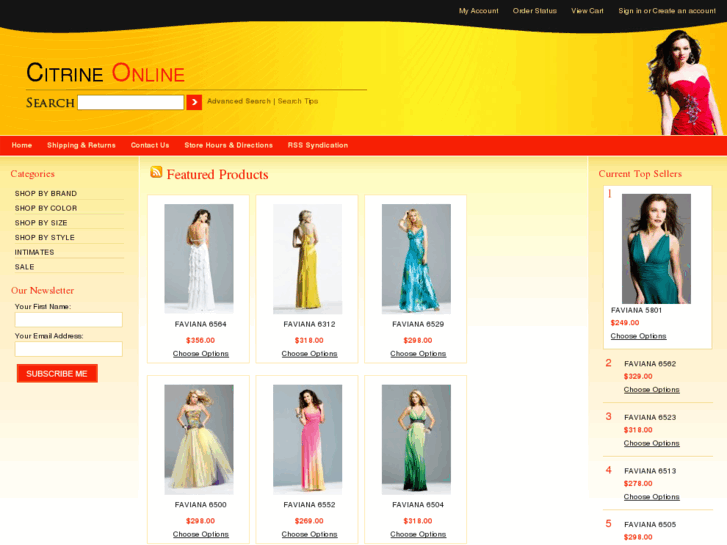Choose Options for Faviana 6312
727x545 pixels.
point(309,354)
